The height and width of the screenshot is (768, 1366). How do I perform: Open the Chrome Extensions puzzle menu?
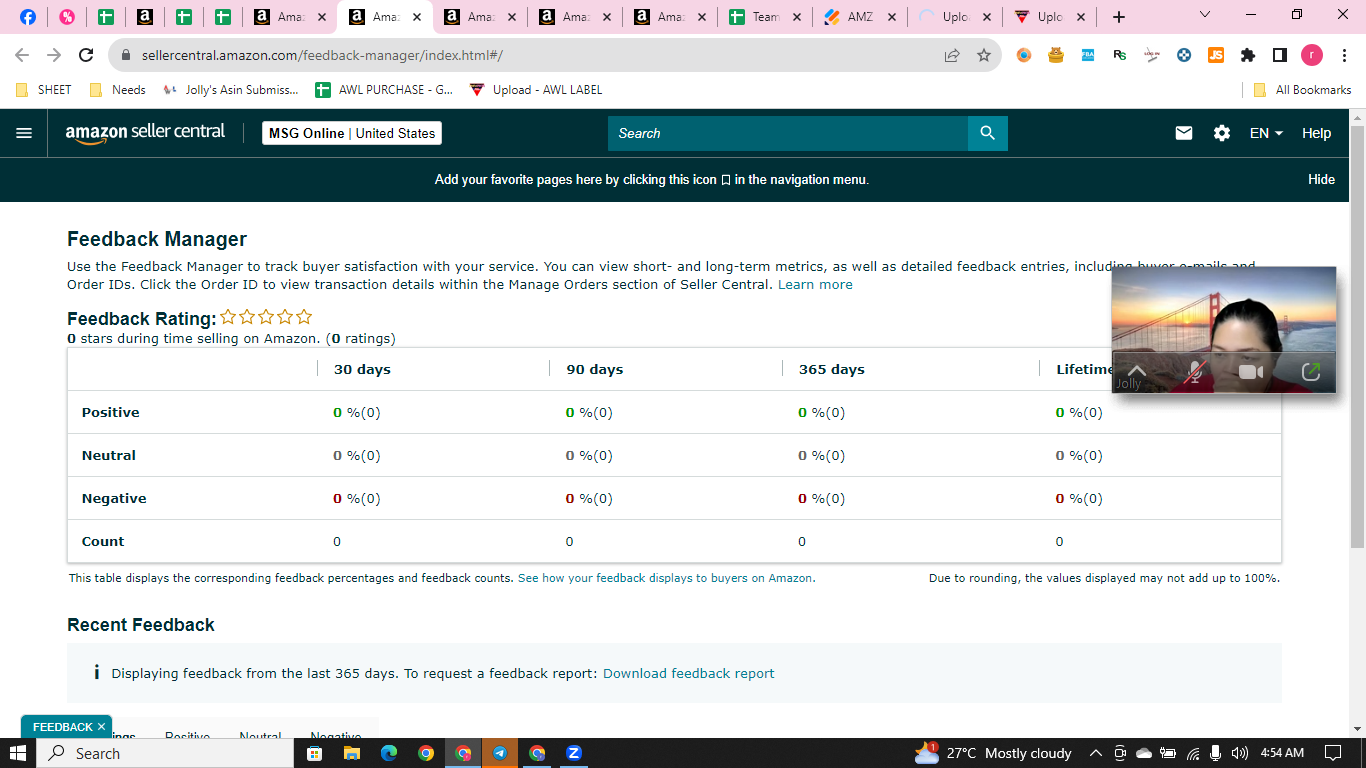[x=1248, y=55]
